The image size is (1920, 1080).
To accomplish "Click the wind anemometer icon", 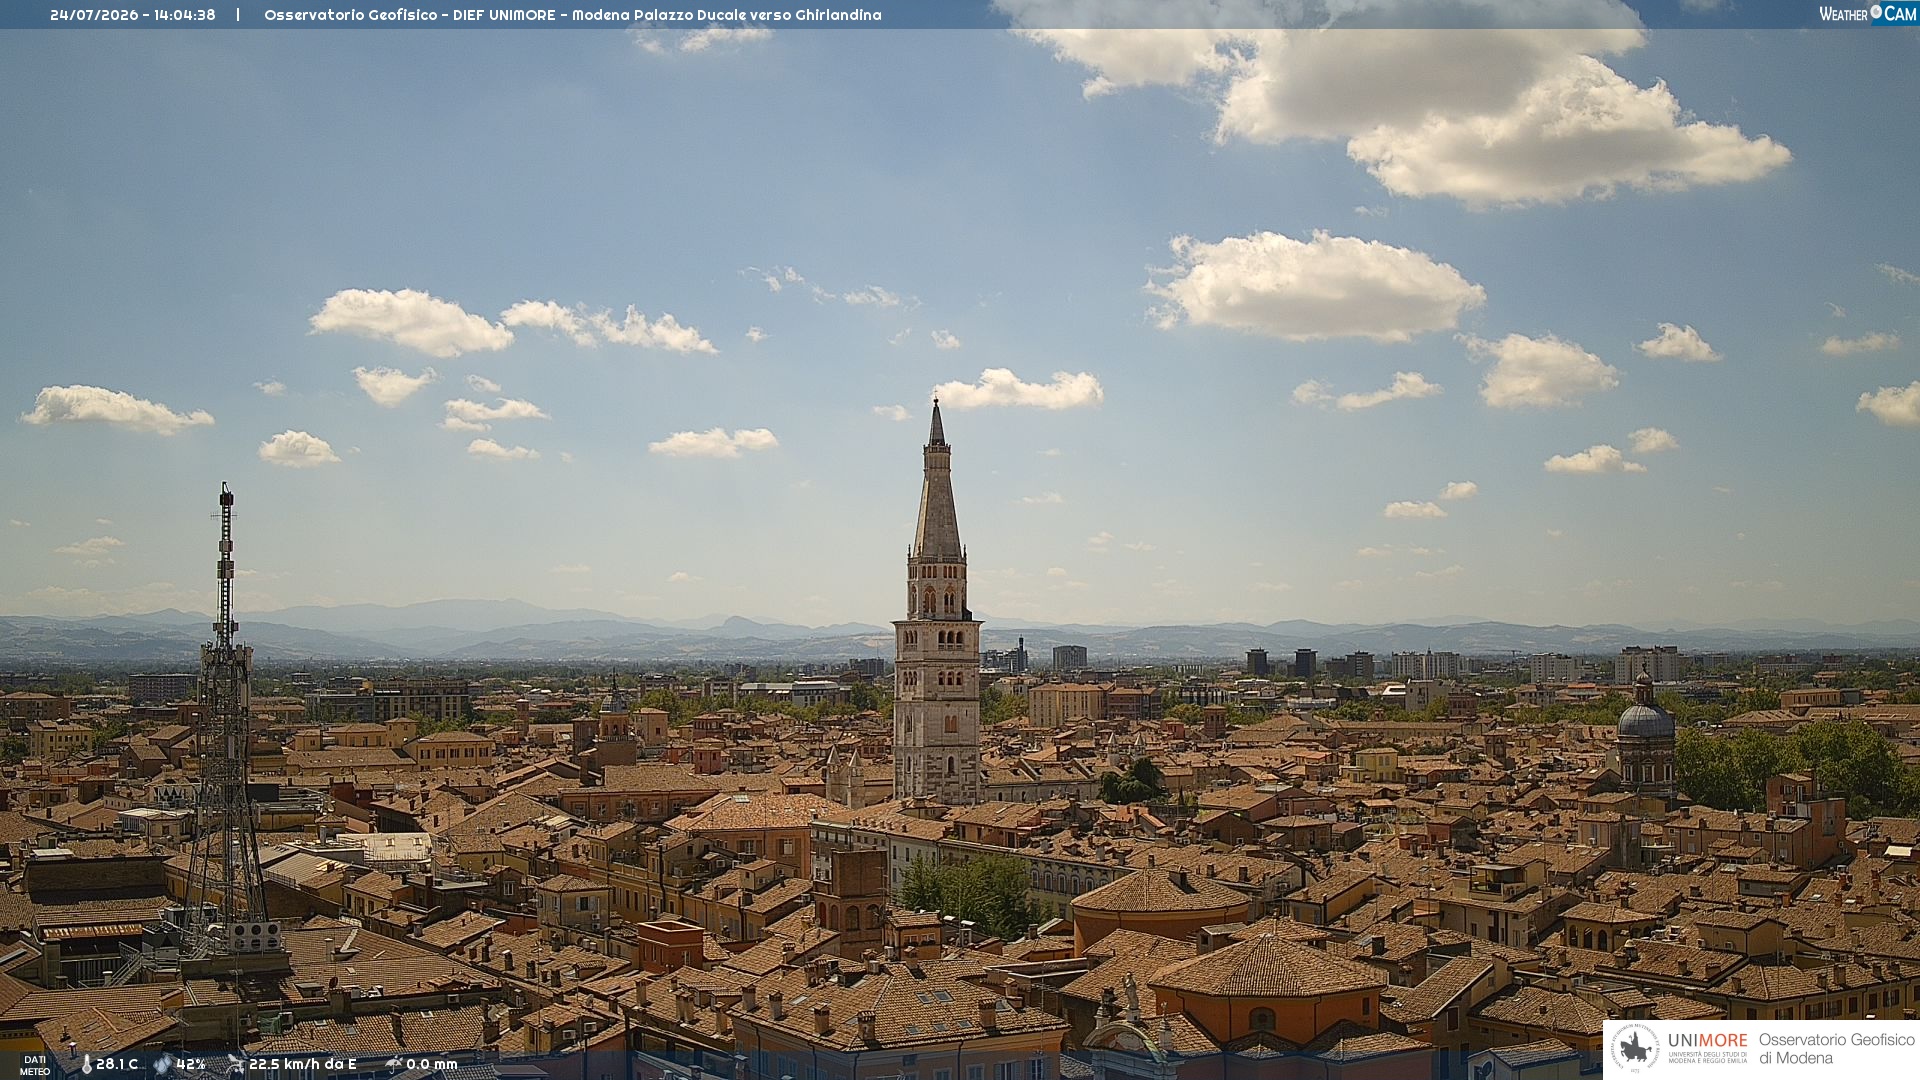I will tap(235, 1064).
